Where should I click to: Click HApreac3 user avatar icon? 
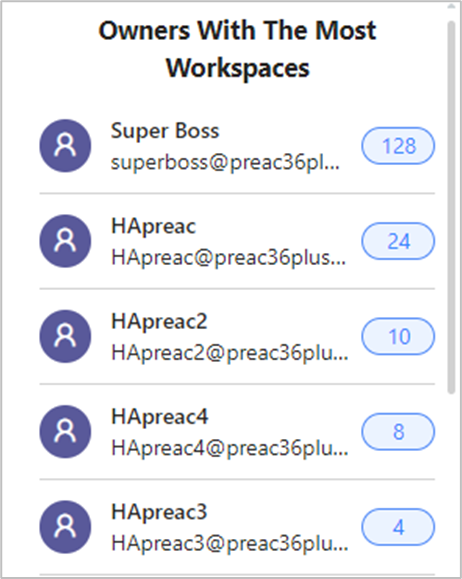click(65, 527)
